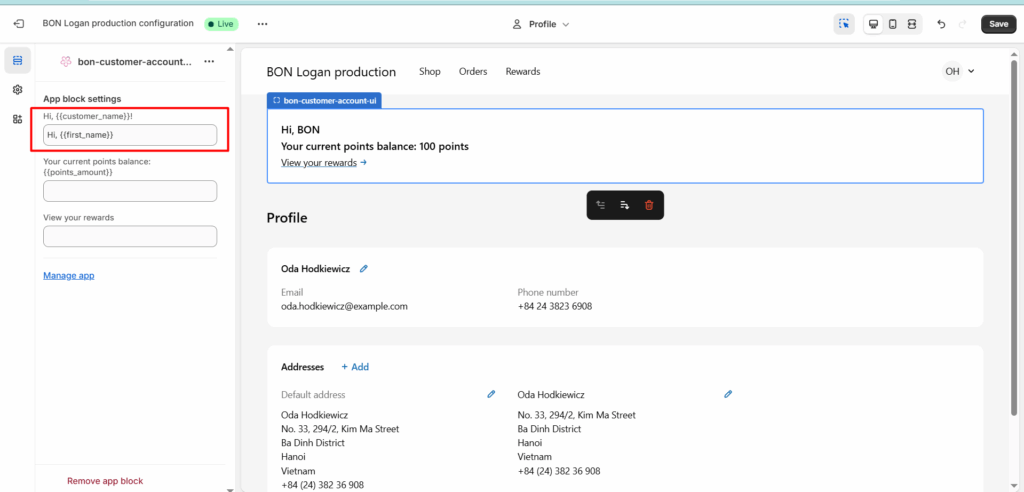Click the exit editor icon

[18, 24]
